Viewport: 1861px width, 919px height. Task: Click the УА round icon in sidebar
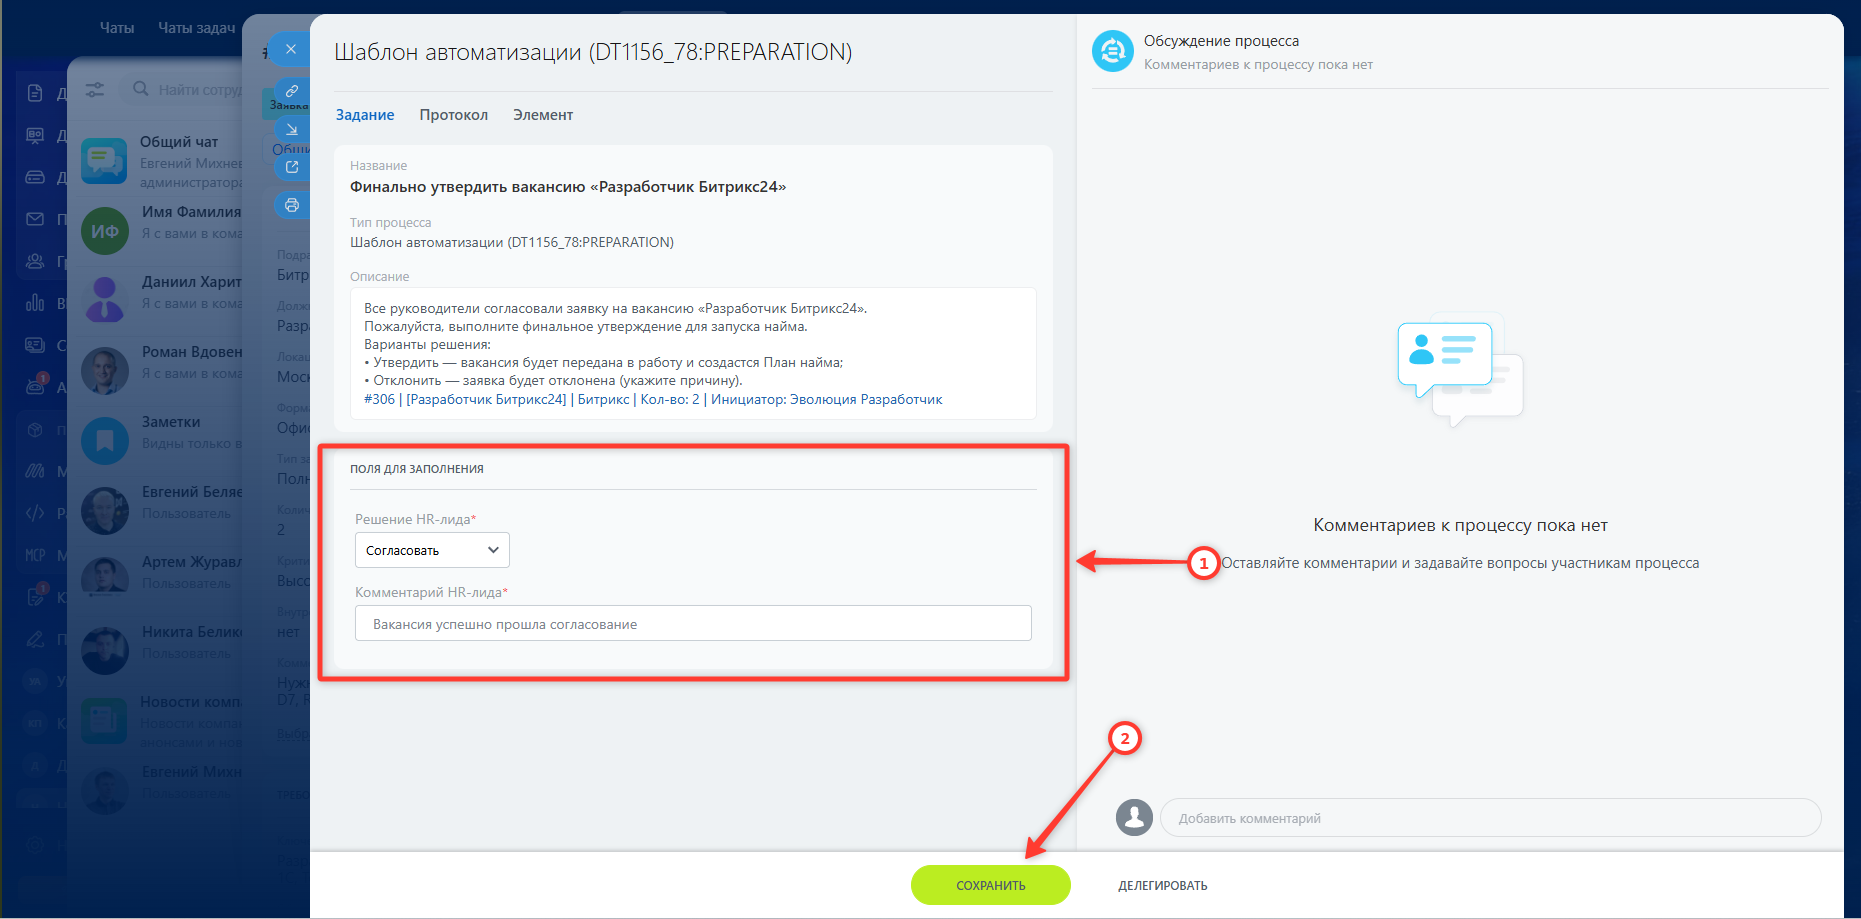35,681
